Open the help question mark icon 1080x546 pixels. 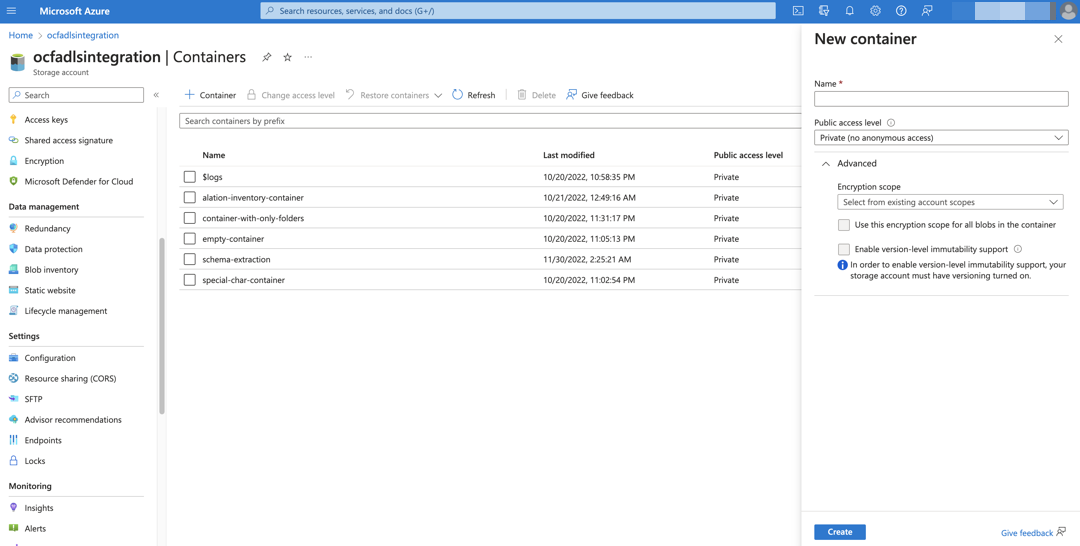(x=901, y=11)
